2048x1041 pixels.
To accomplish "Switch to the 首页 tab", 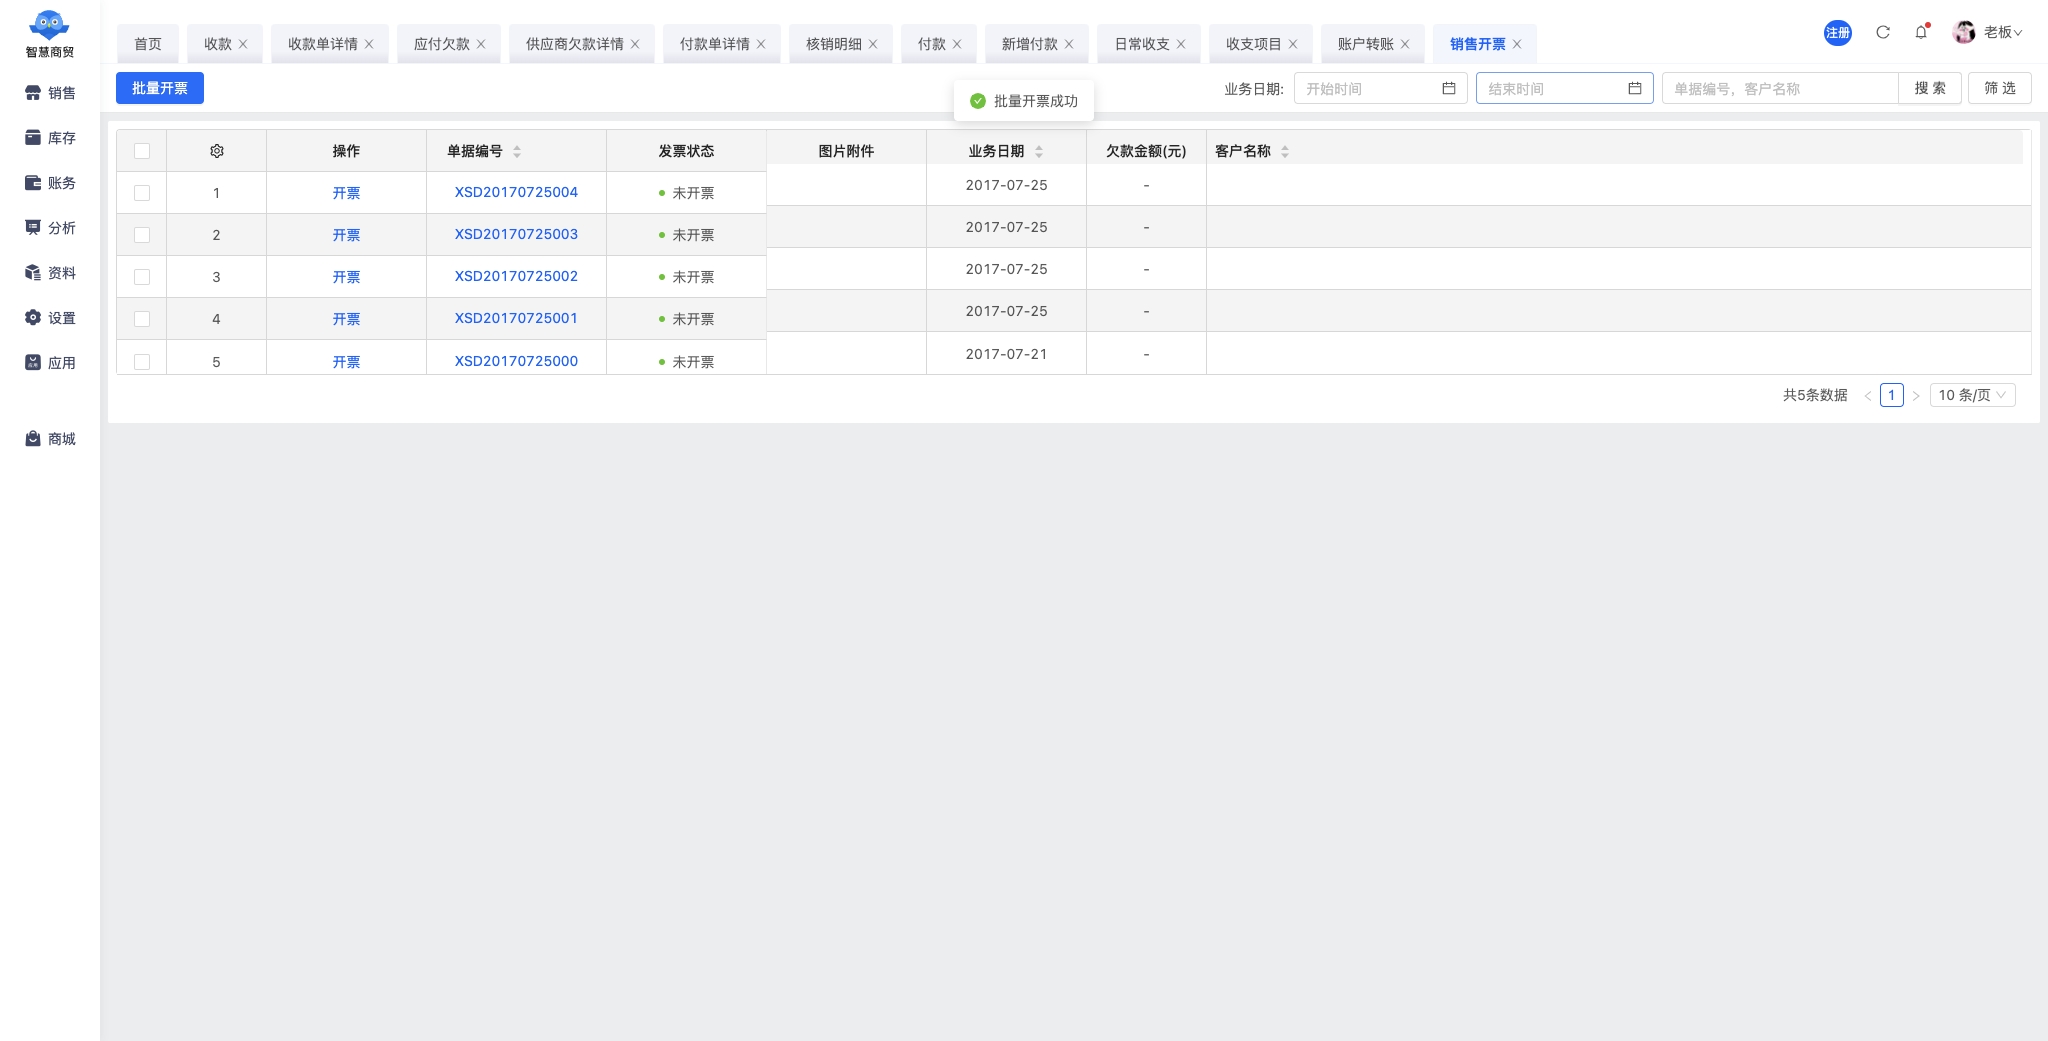I will click(148, 44).
